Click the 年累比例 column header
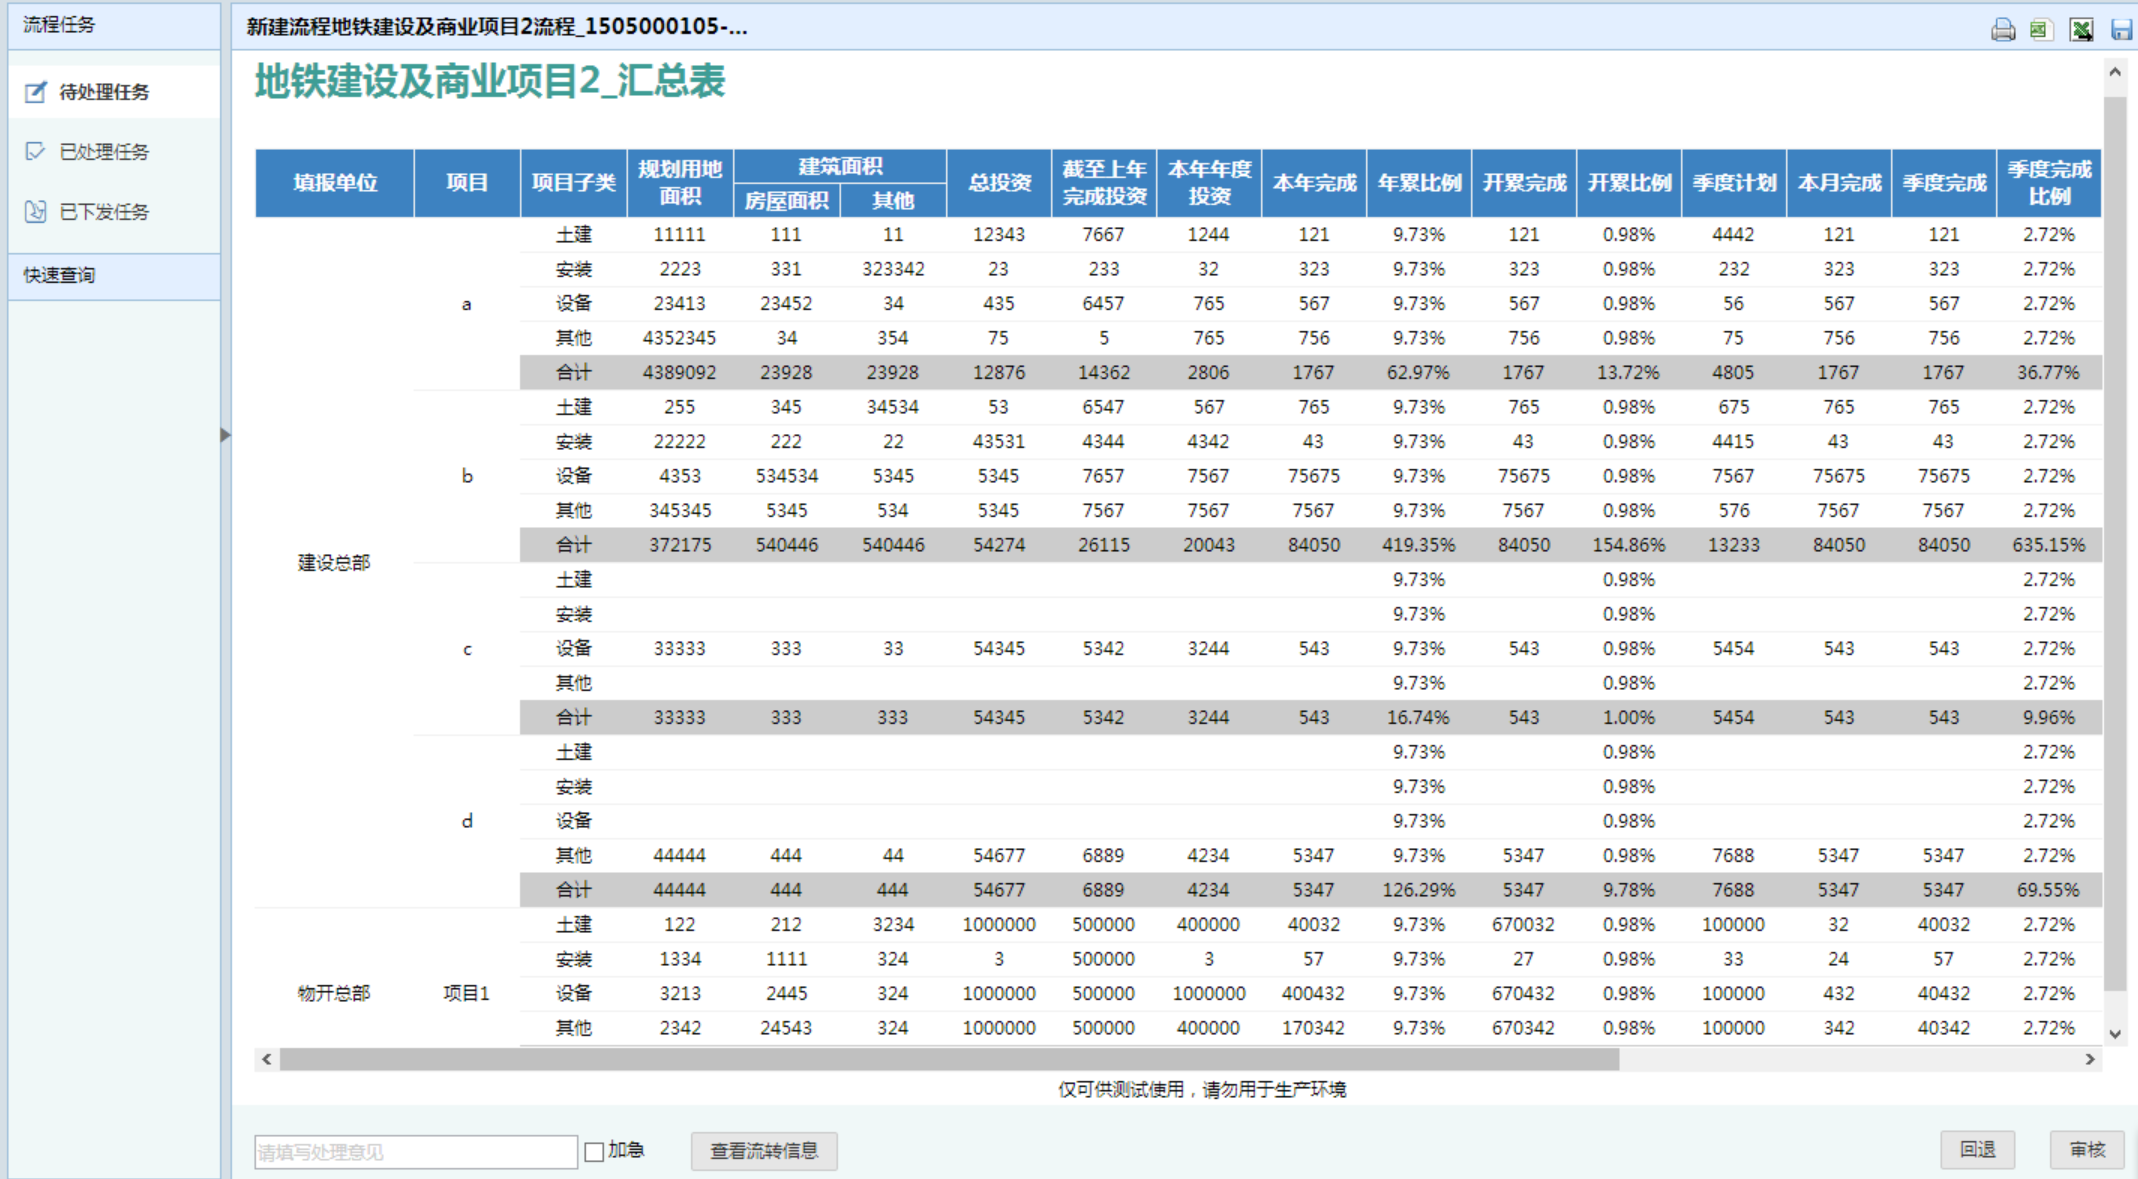 [1419, 183]
